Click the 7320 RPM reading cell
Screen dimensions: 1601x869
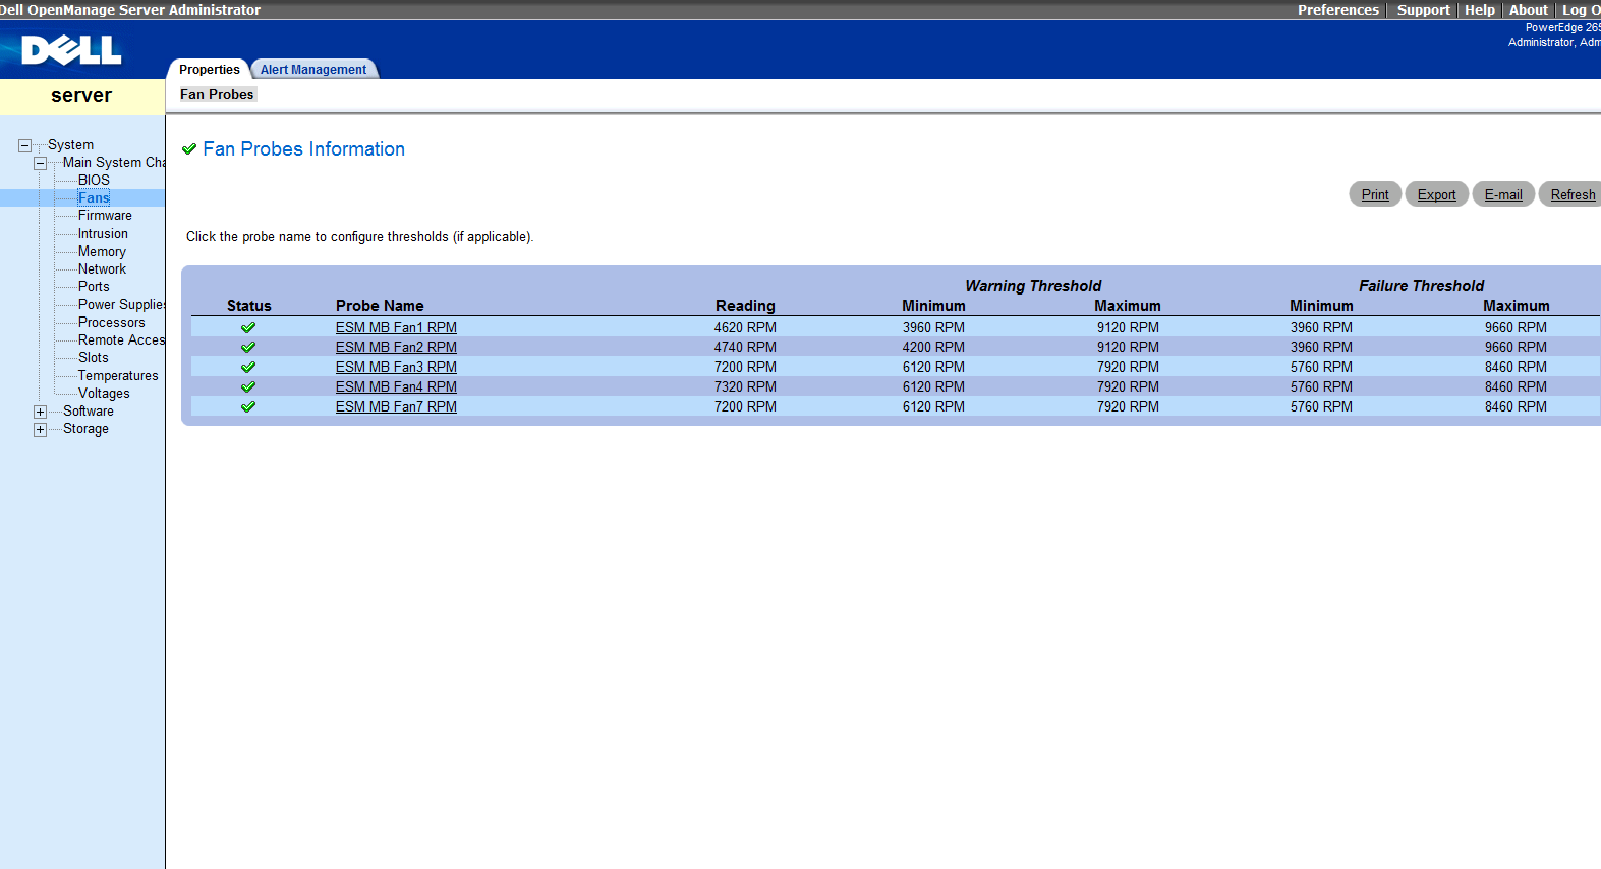pyautogui.click(x=745, y=387)
